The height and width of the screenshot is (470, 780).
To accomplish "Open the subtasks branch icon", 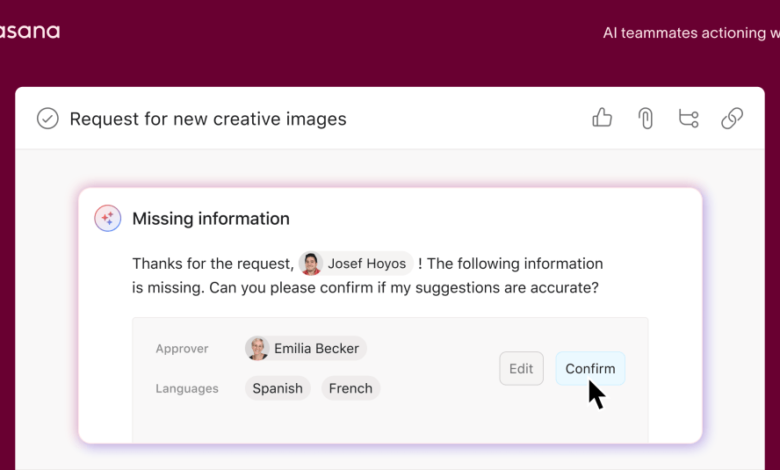I will coord(688,118).
